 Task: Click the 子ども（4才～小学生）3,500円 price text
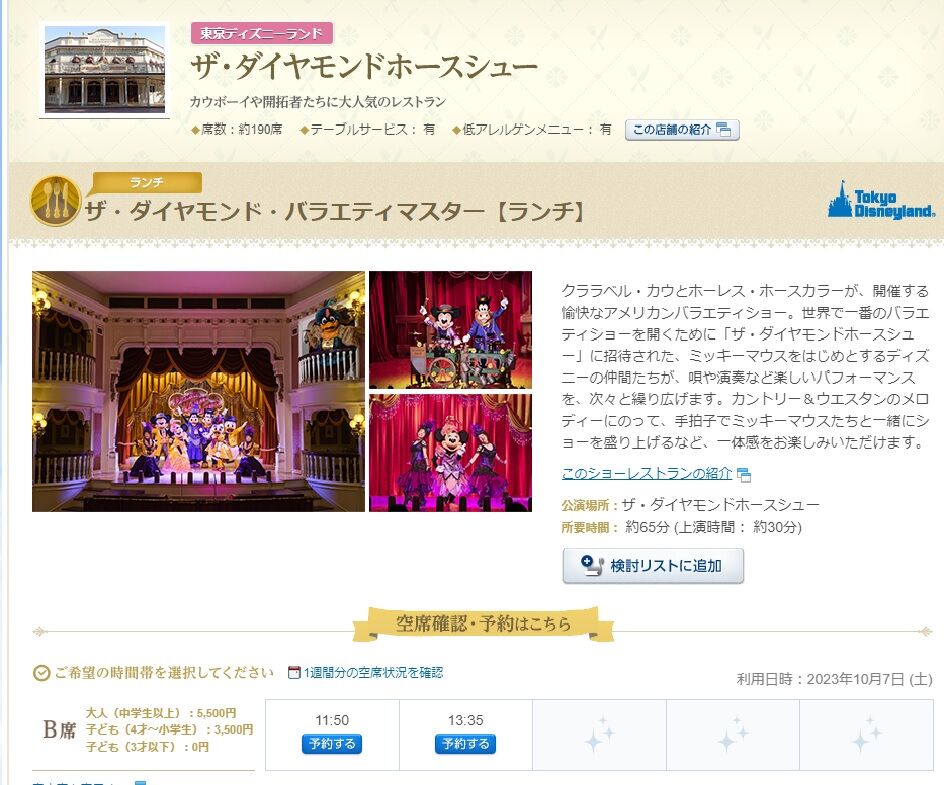169,730
